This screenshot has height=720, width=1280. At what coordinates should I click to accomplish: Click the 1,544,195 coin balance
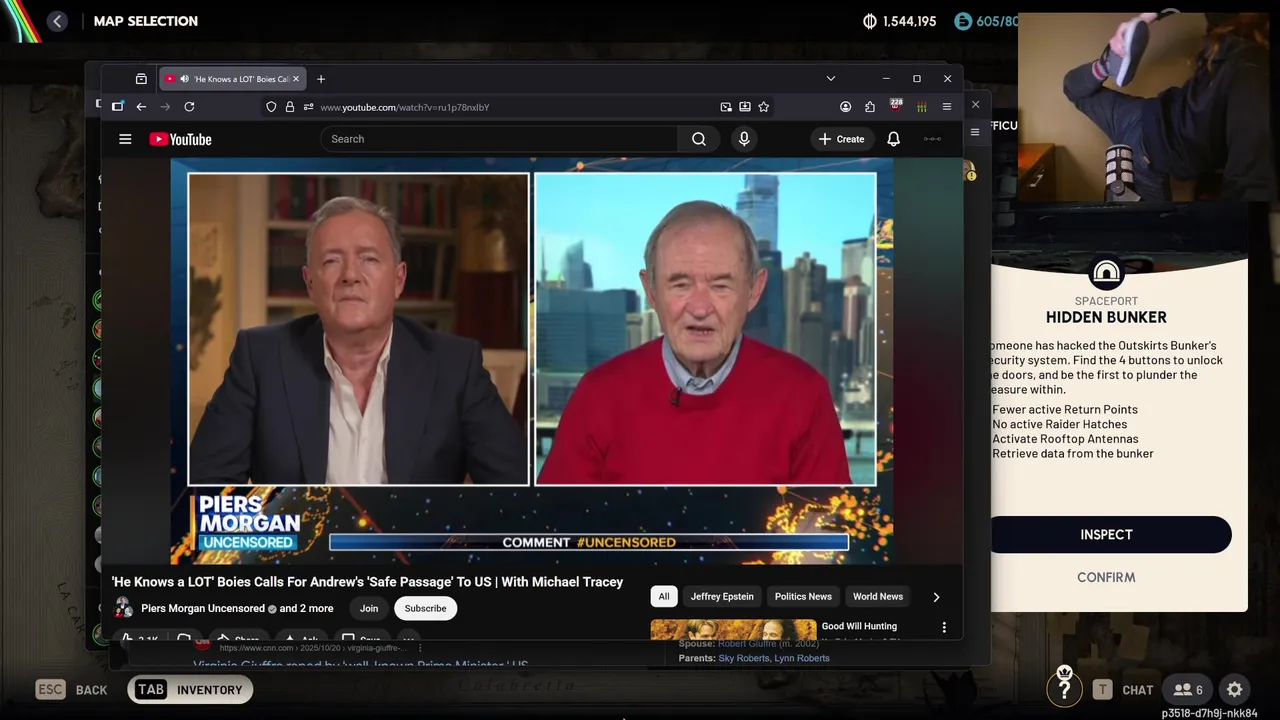(900, 21)
